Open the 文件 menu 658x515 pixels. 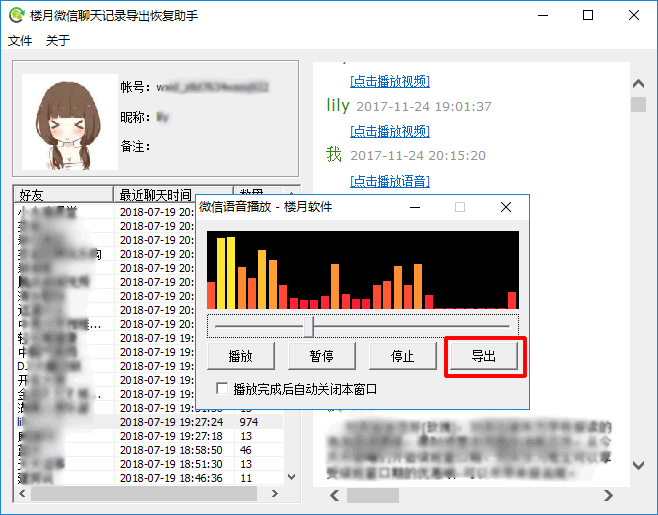tap(20, 41)
